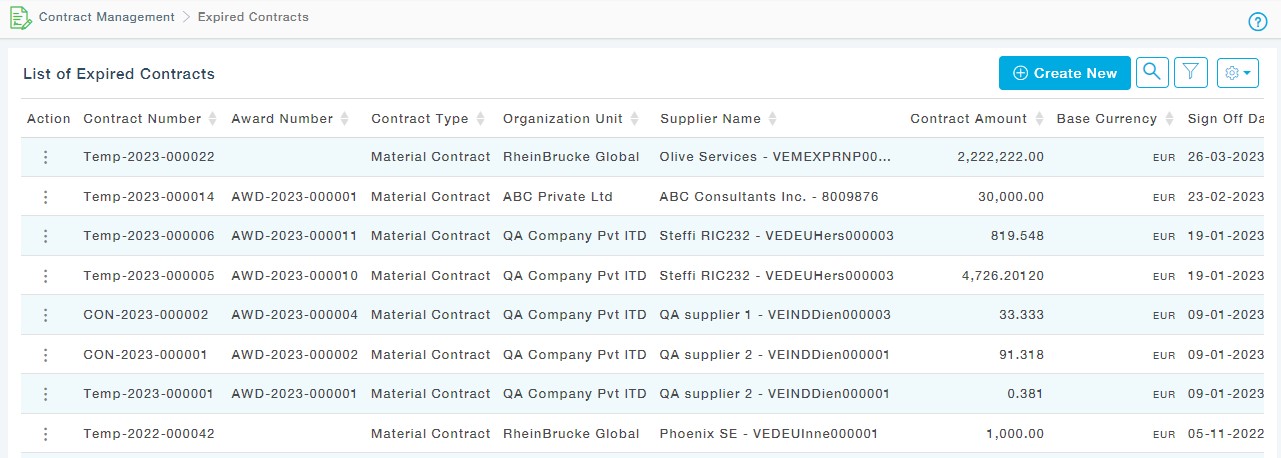Click the help question mark icon
The height and width of the screenshot is (458, 1281).
(x=1258, y=23)
